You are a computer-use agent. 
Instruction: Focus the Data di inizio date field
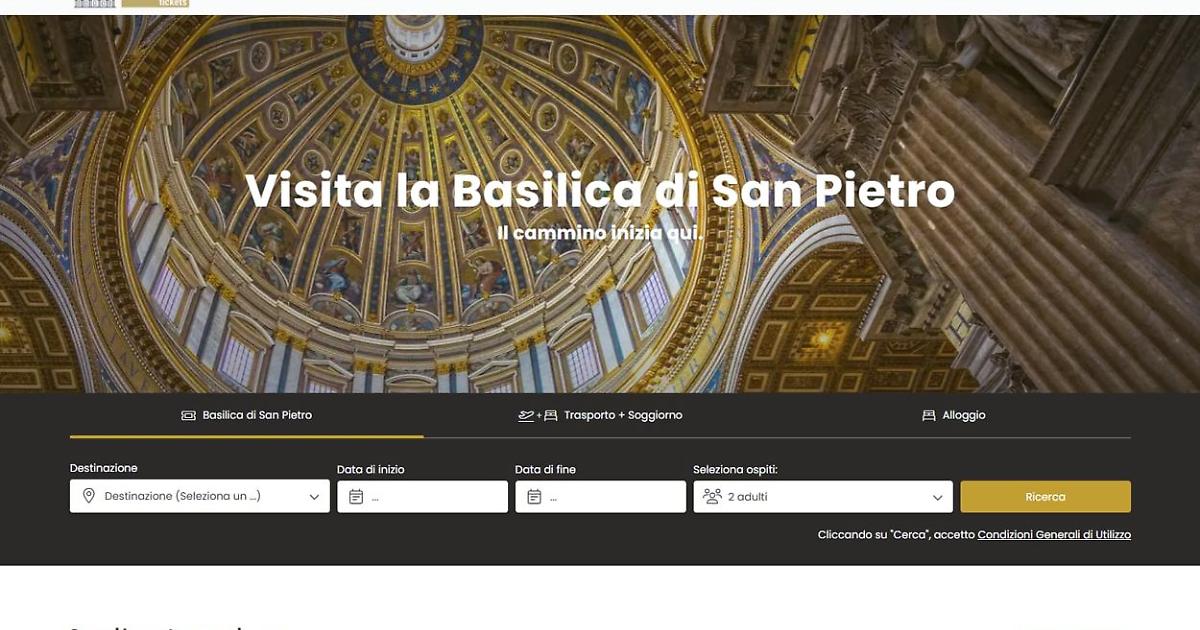(x=423, y=497)
